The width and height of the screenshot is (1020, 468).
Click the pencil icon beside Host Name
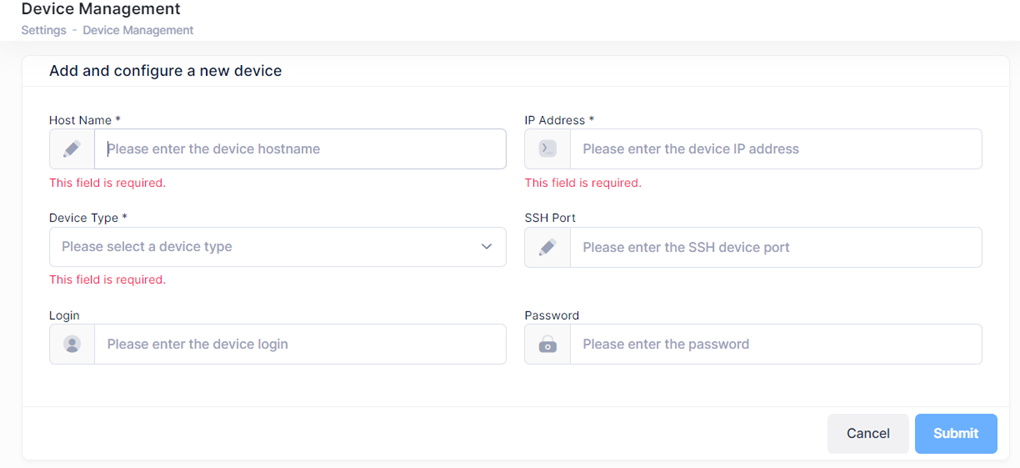72,149
